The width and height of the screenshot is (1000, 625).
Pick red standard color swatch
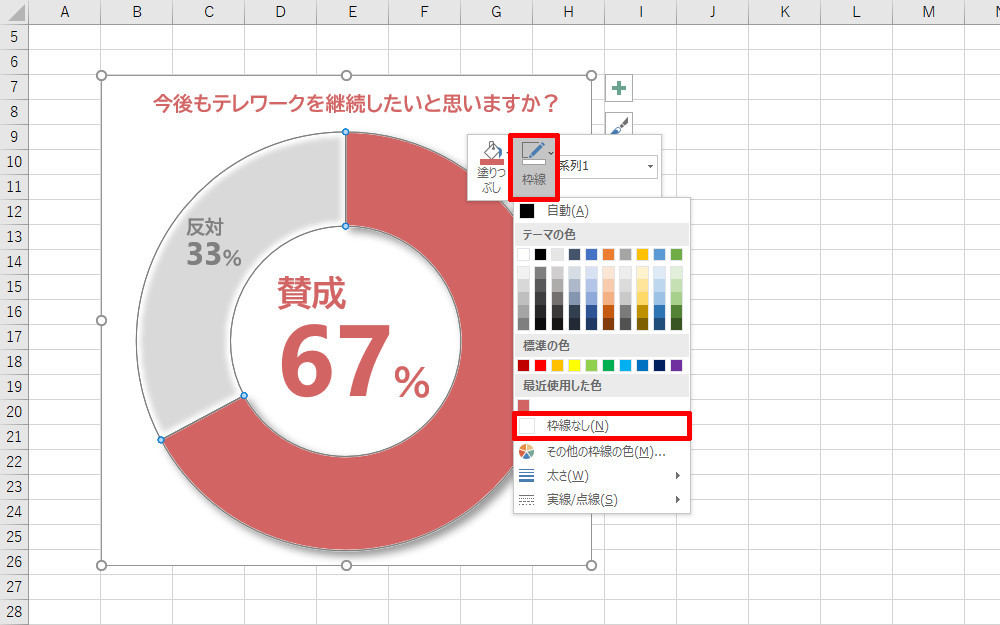pos(540,365)
